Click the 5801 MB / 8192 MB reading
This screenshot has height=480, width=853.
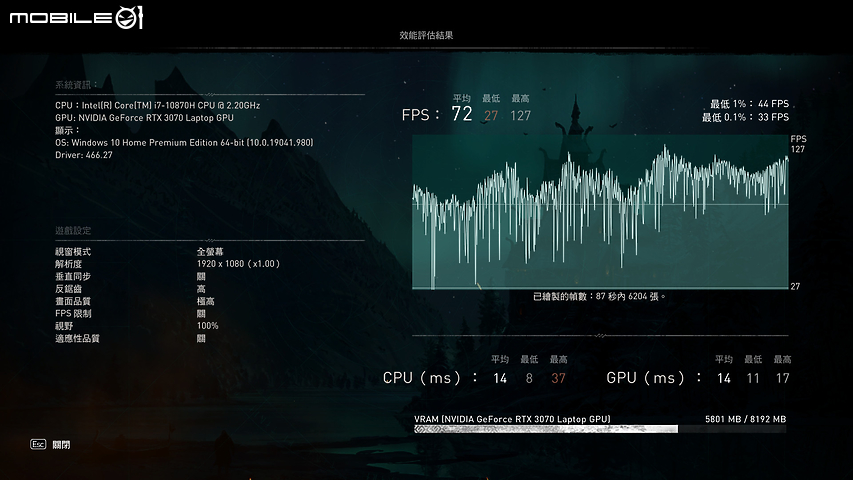pos(745,419)
